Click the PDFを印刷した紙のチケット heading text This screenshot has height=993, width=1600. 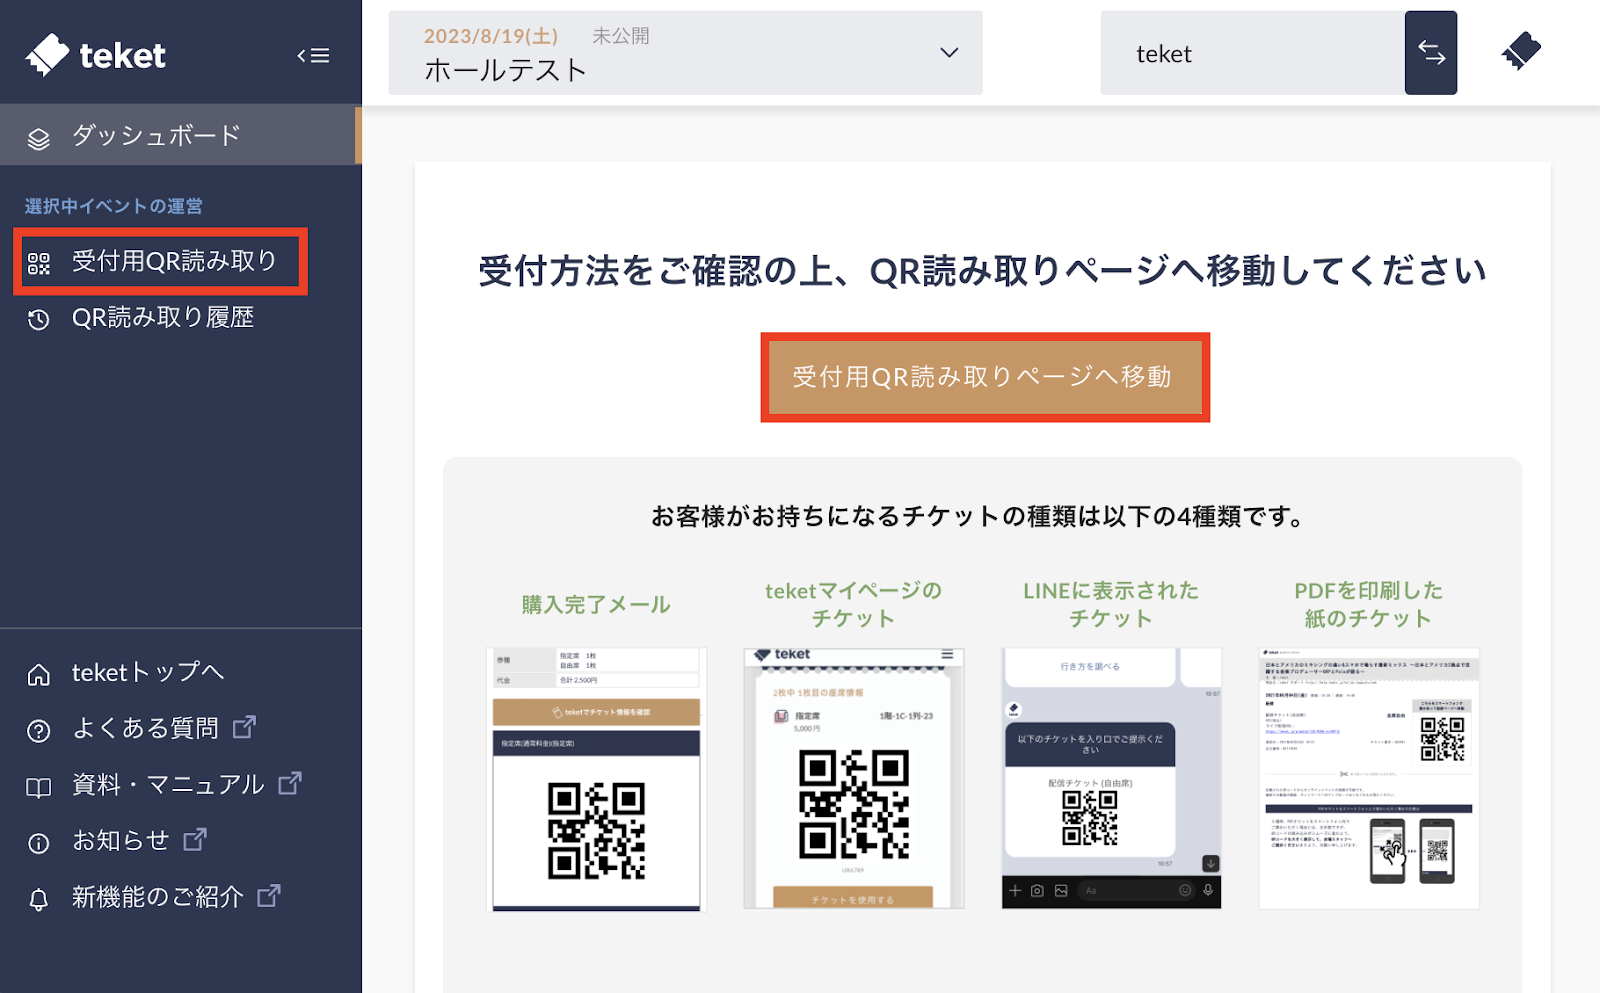1369,604
